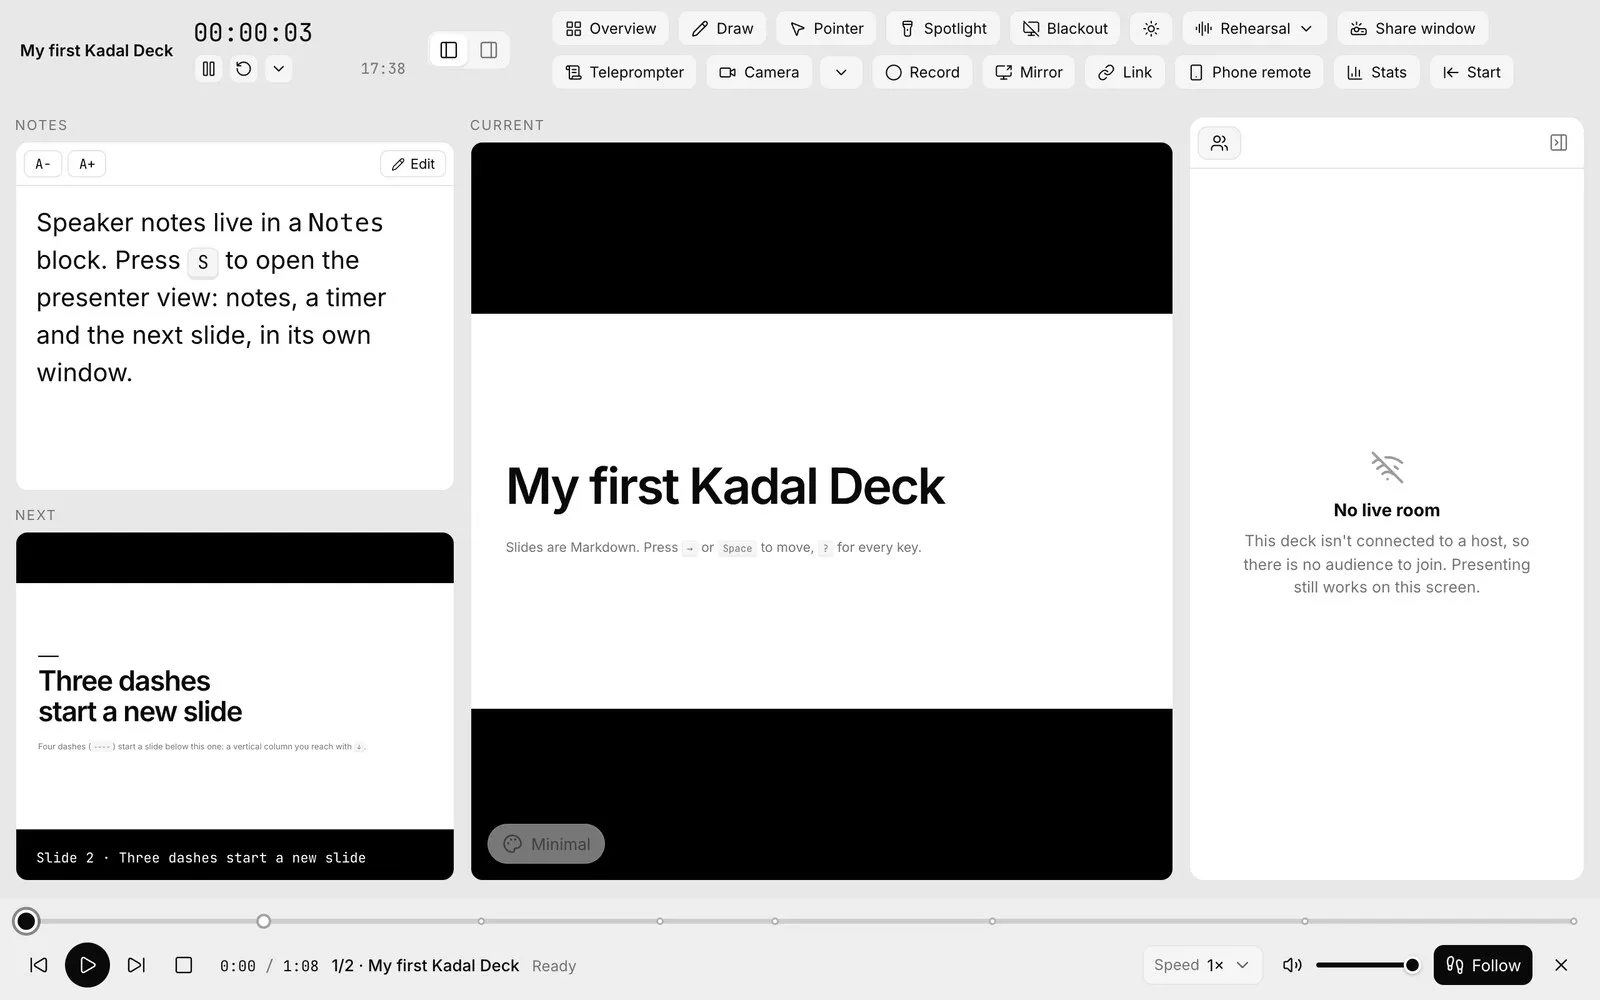Open the Minimal theme picker
The width and height of the screenshot is (1600, 1000).
tap(546, 844)
